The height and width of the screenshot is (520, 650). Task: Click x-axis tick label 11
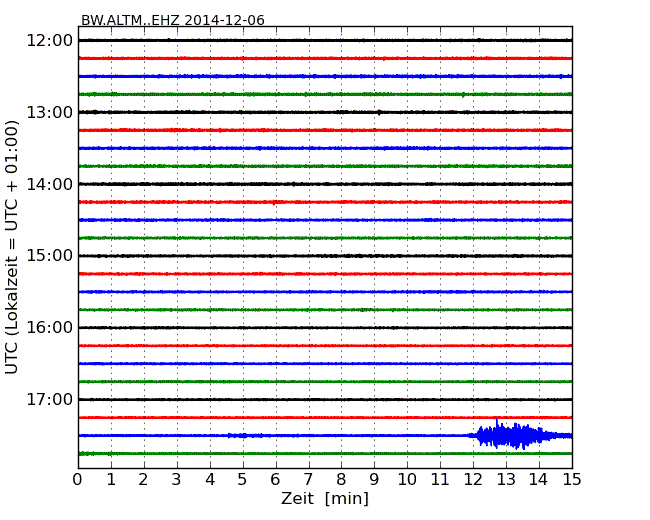click(x=440, y=480)
